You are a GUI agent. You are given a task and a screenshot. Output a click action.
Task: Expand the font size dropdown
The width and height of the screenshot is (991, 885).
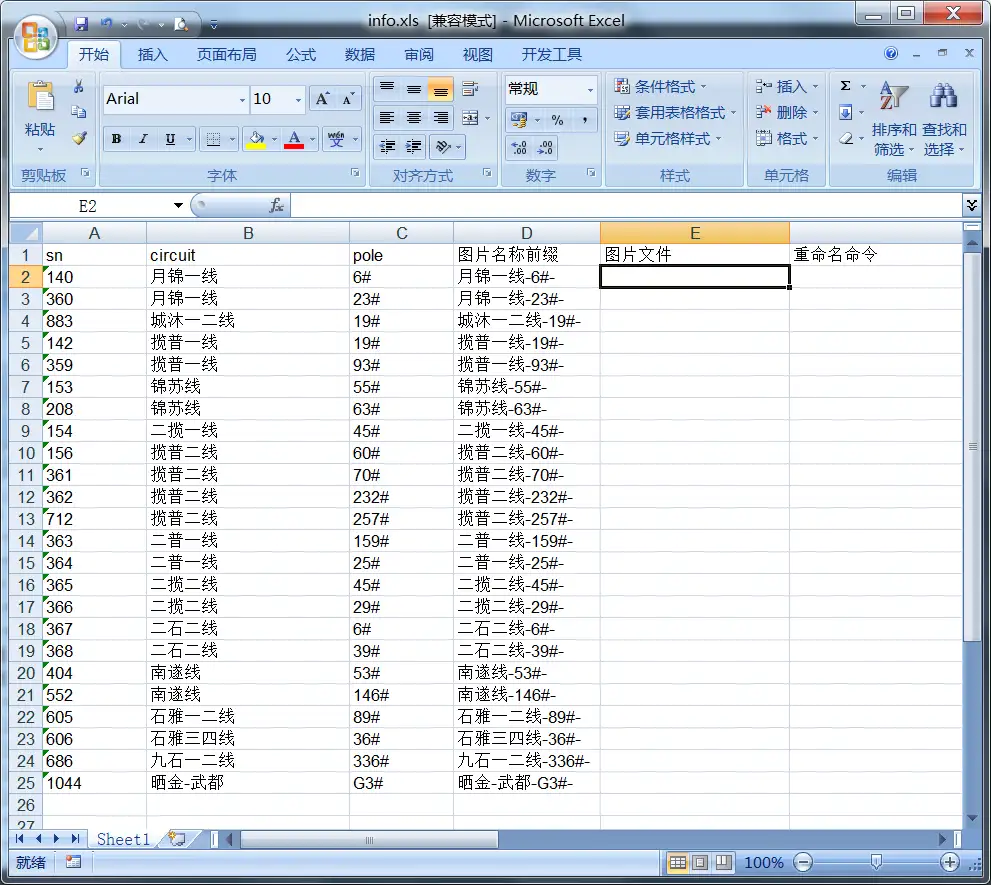pos(299,99)
